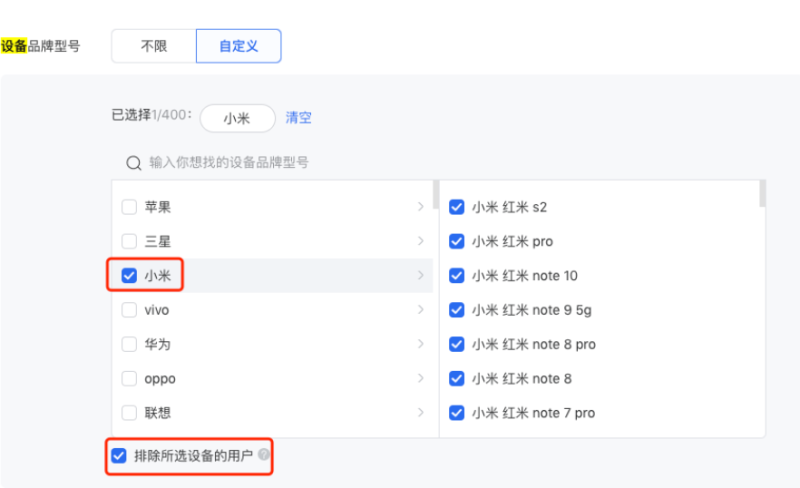This screenshot has width=800, height=488.
Task: Expand the 苹果 row chevron
Action: 421,207
